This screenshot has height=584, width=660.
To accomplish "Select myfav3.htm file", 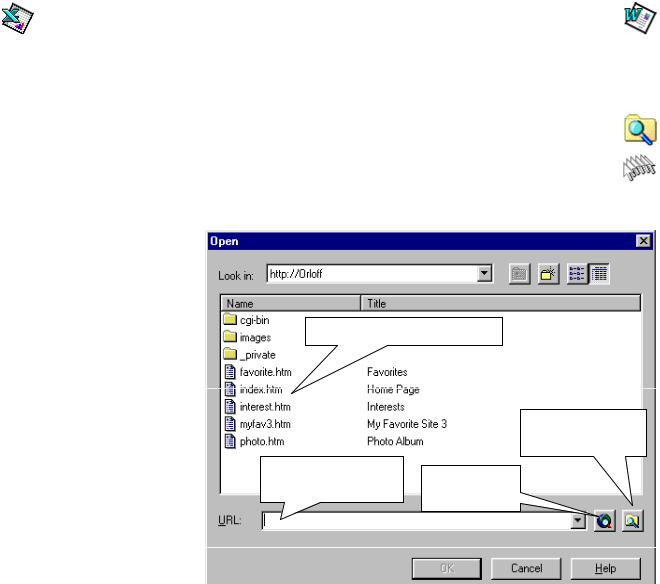I will [265, 424].
